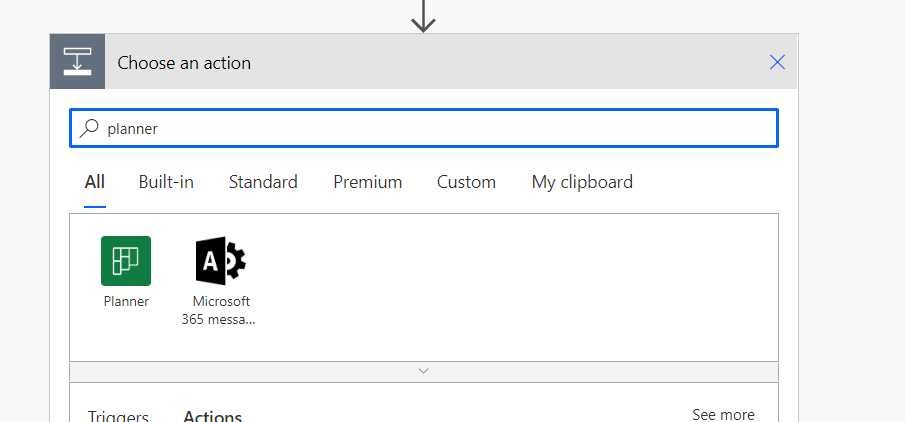Focus the search field containing "planner"
905x422 pixels.
(x=430, y=128)
